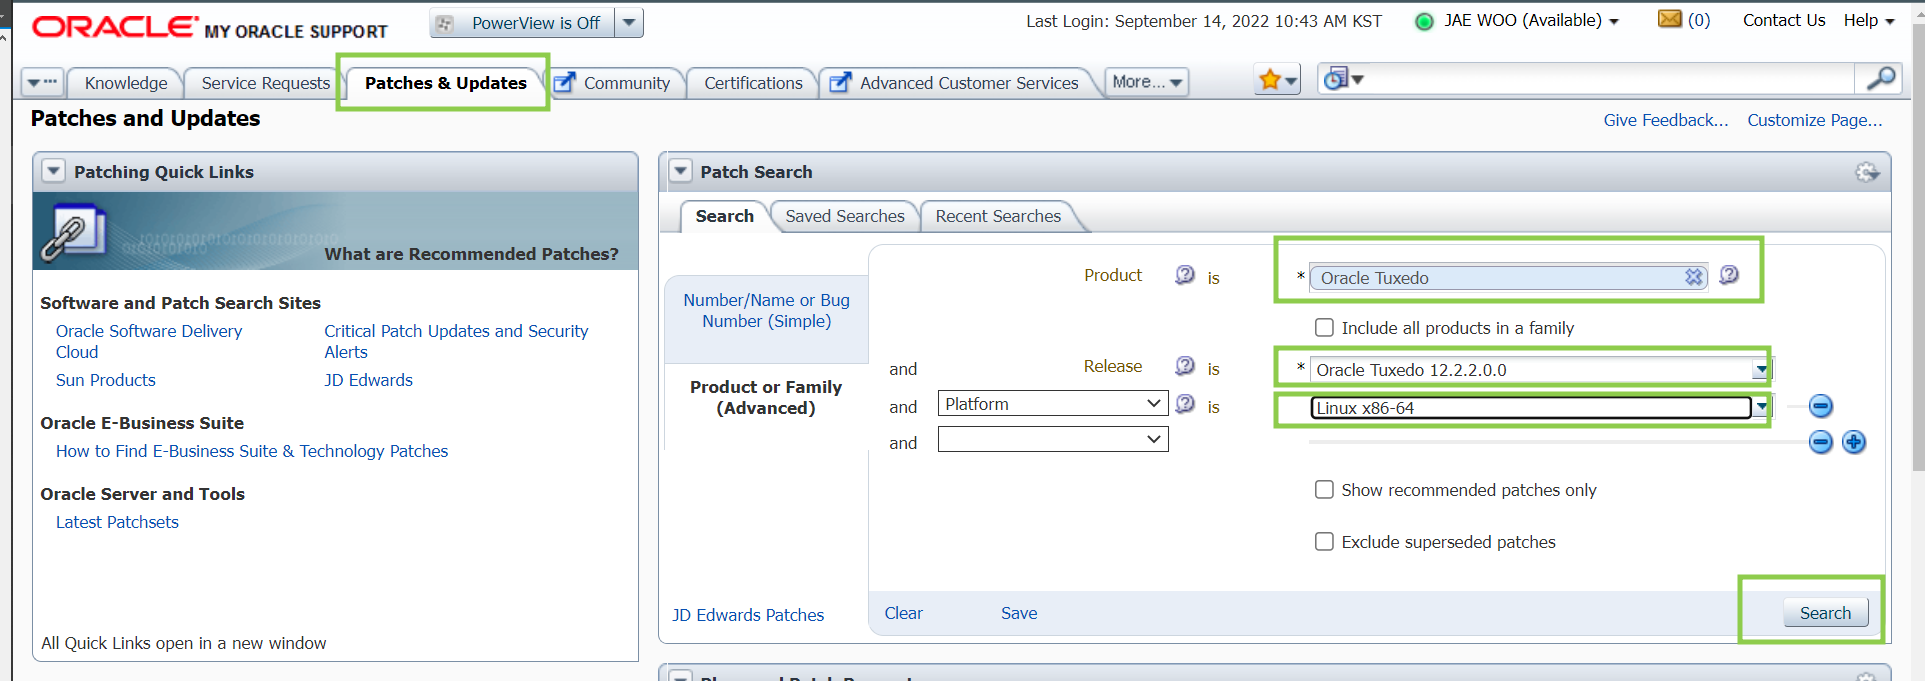Collapse the Patching Quick Links panel
The width and height of the screenshot is (1925, 681).
tap(54, 171)
